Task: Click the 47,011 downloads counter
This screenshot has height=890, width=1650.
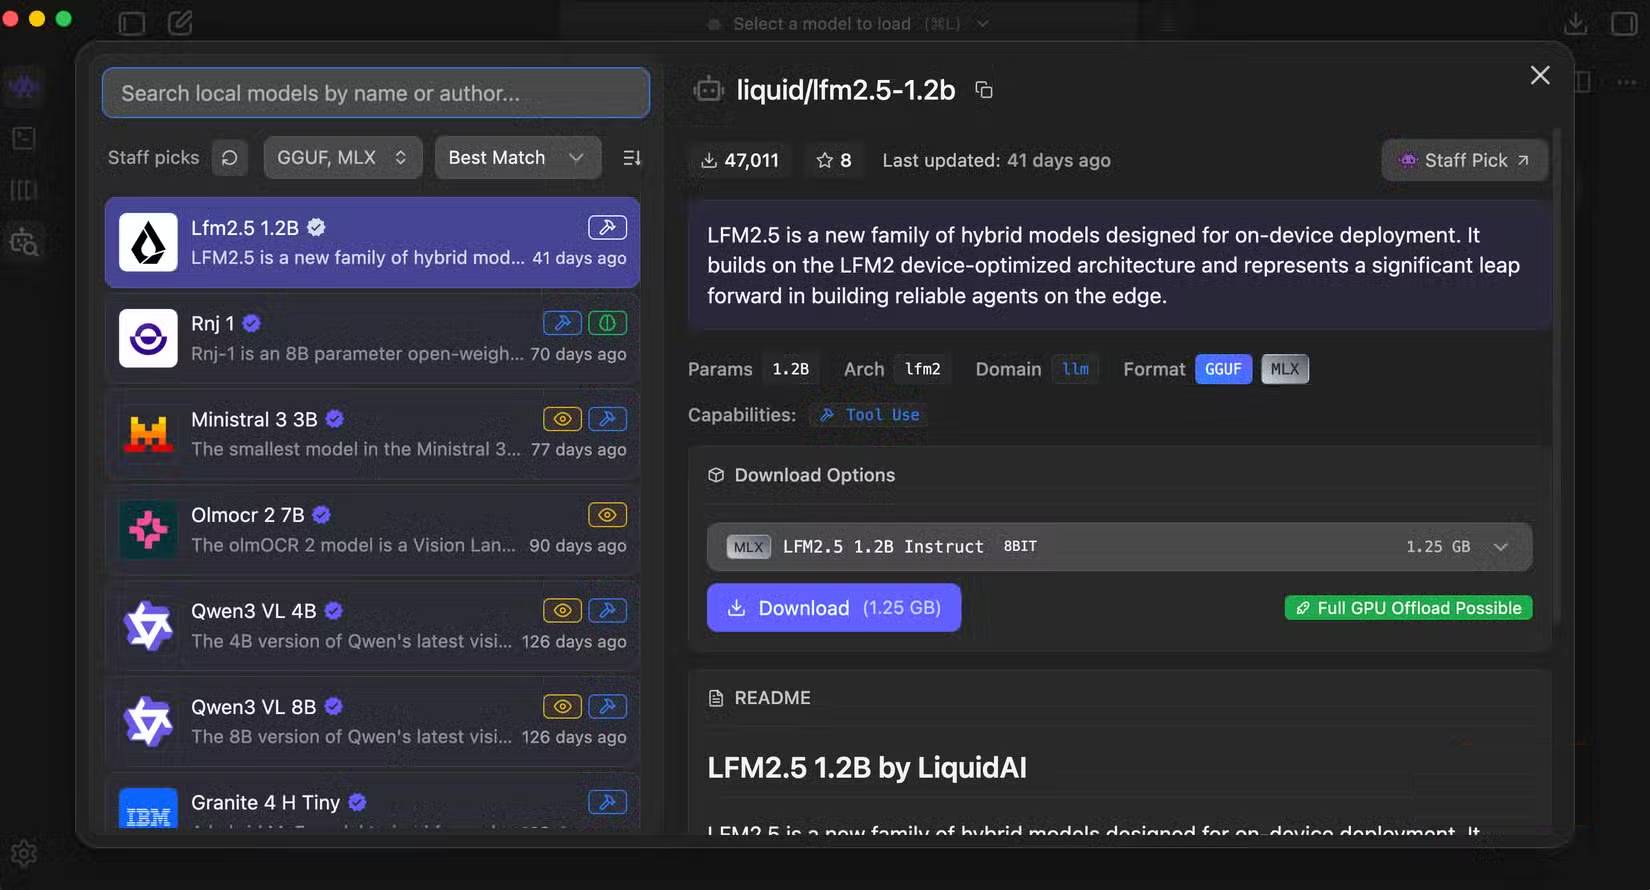Action: (x=739, y=160)
